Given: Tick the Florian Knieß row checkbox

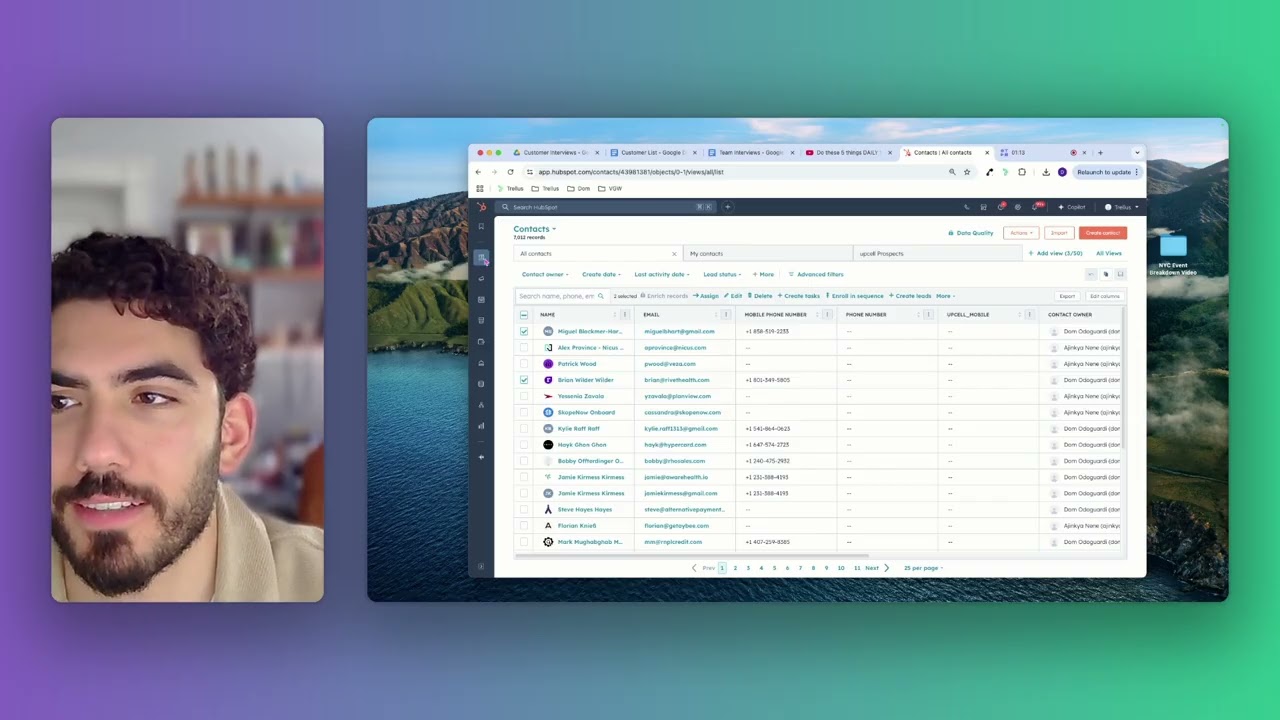Looking at the screenshot, I should coord(524,526).
